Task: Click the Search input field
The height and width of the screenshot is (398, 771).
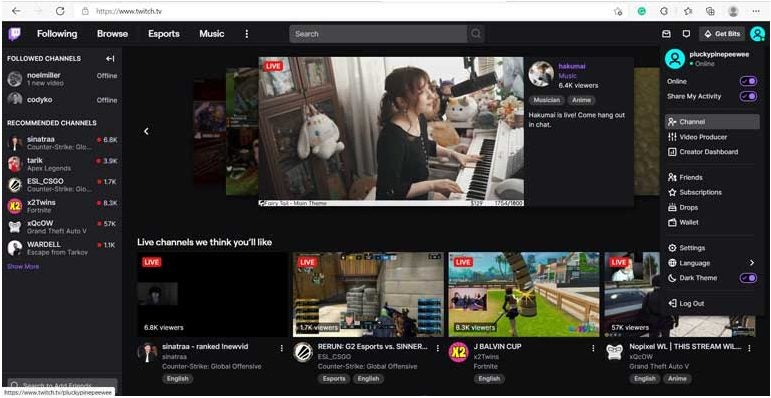Action: 378,34
